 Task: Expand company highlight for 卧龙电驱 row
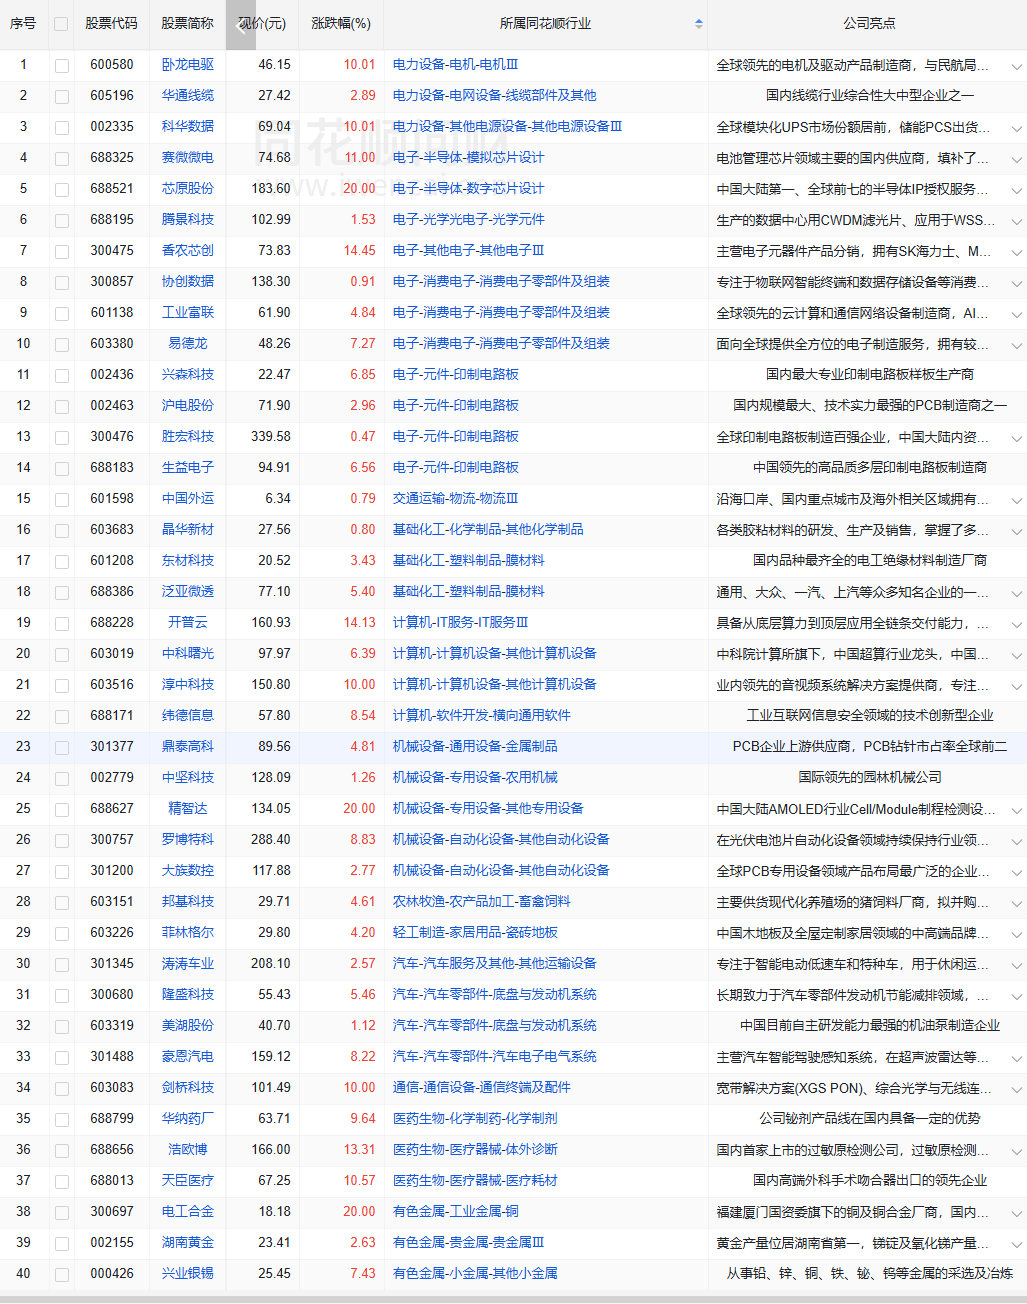coord(1016,66)
